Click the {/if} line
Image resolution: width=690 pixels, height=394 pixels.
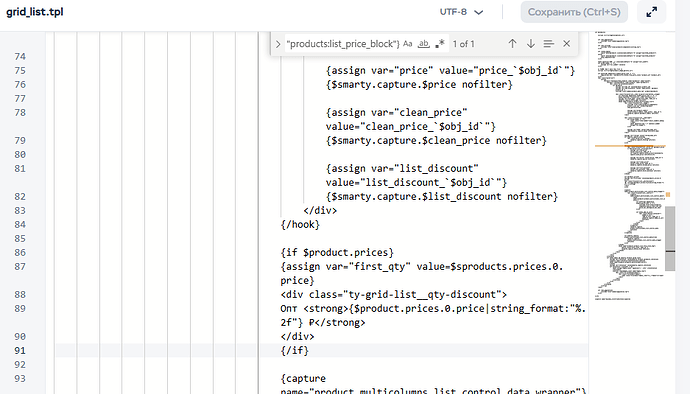294,350
